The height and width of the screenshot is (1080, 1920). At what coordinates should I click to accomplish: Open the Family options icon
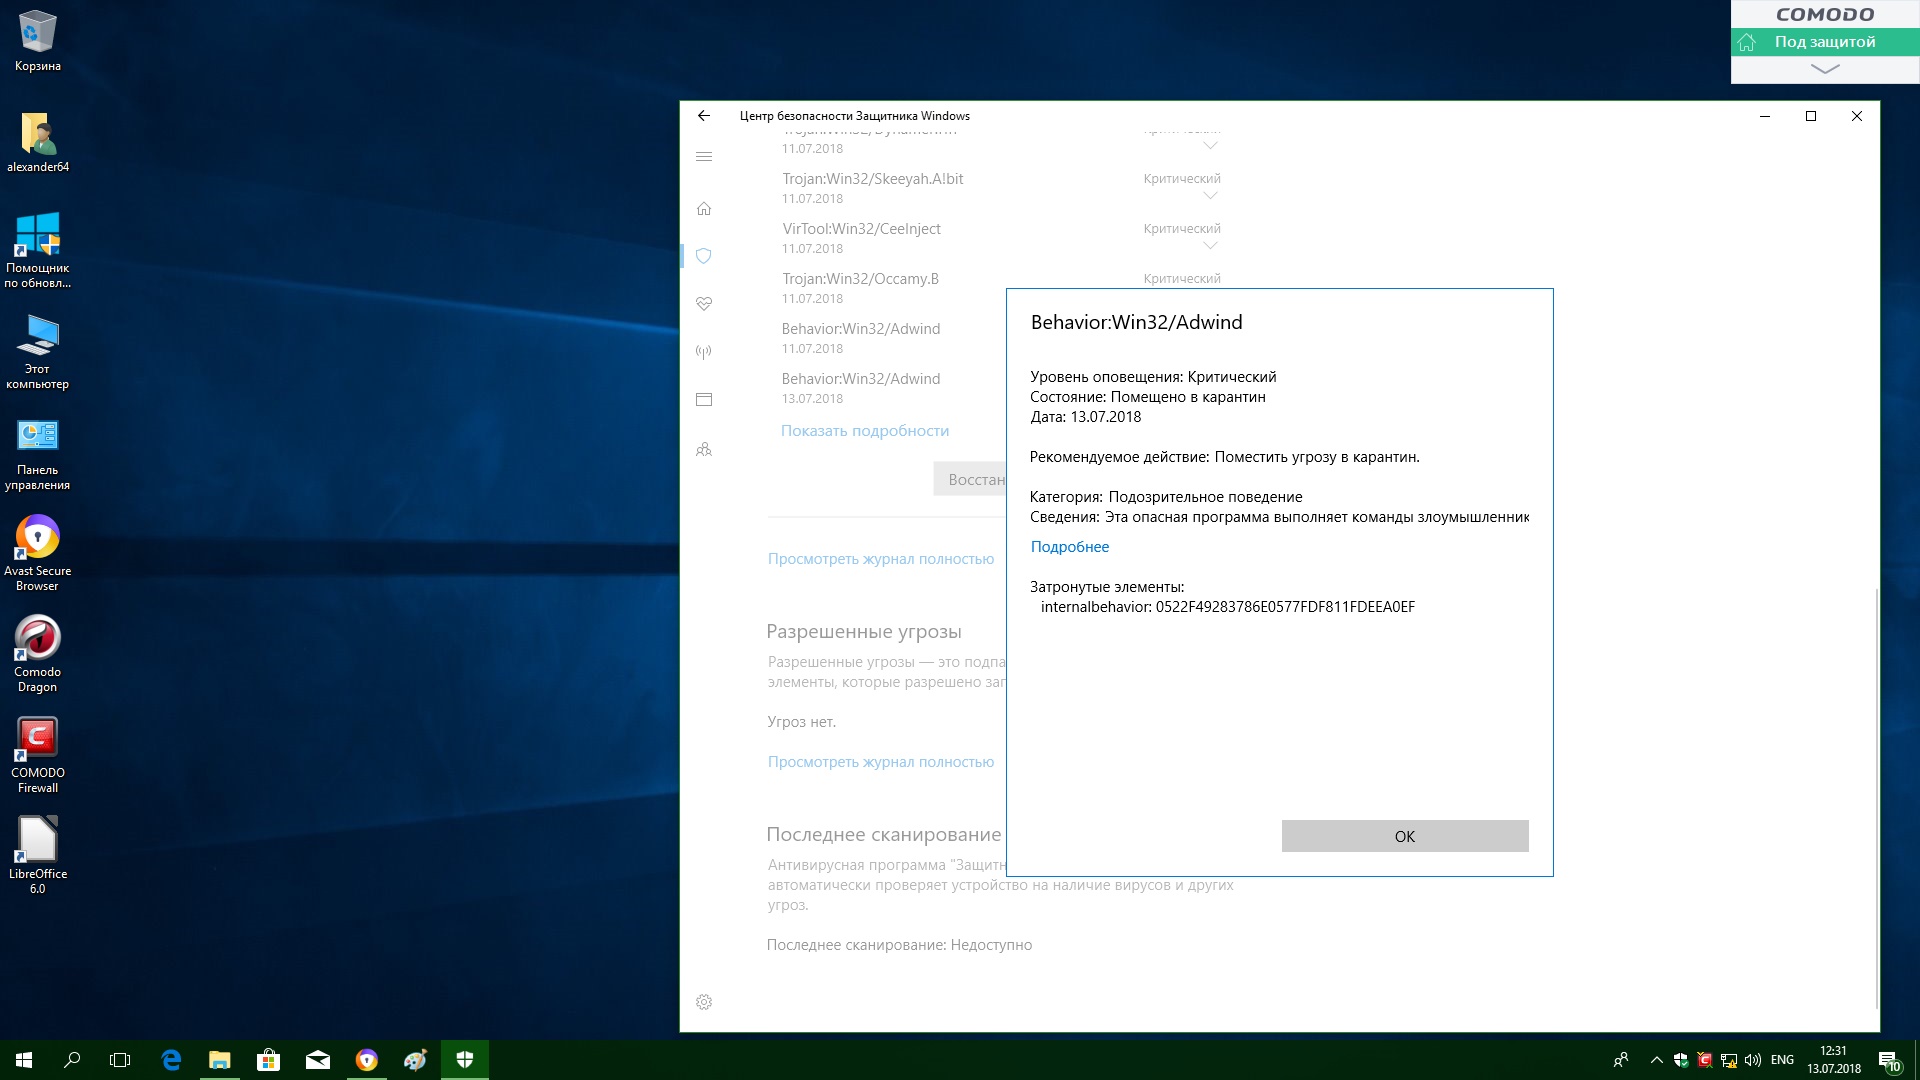(x=704, y=449)
